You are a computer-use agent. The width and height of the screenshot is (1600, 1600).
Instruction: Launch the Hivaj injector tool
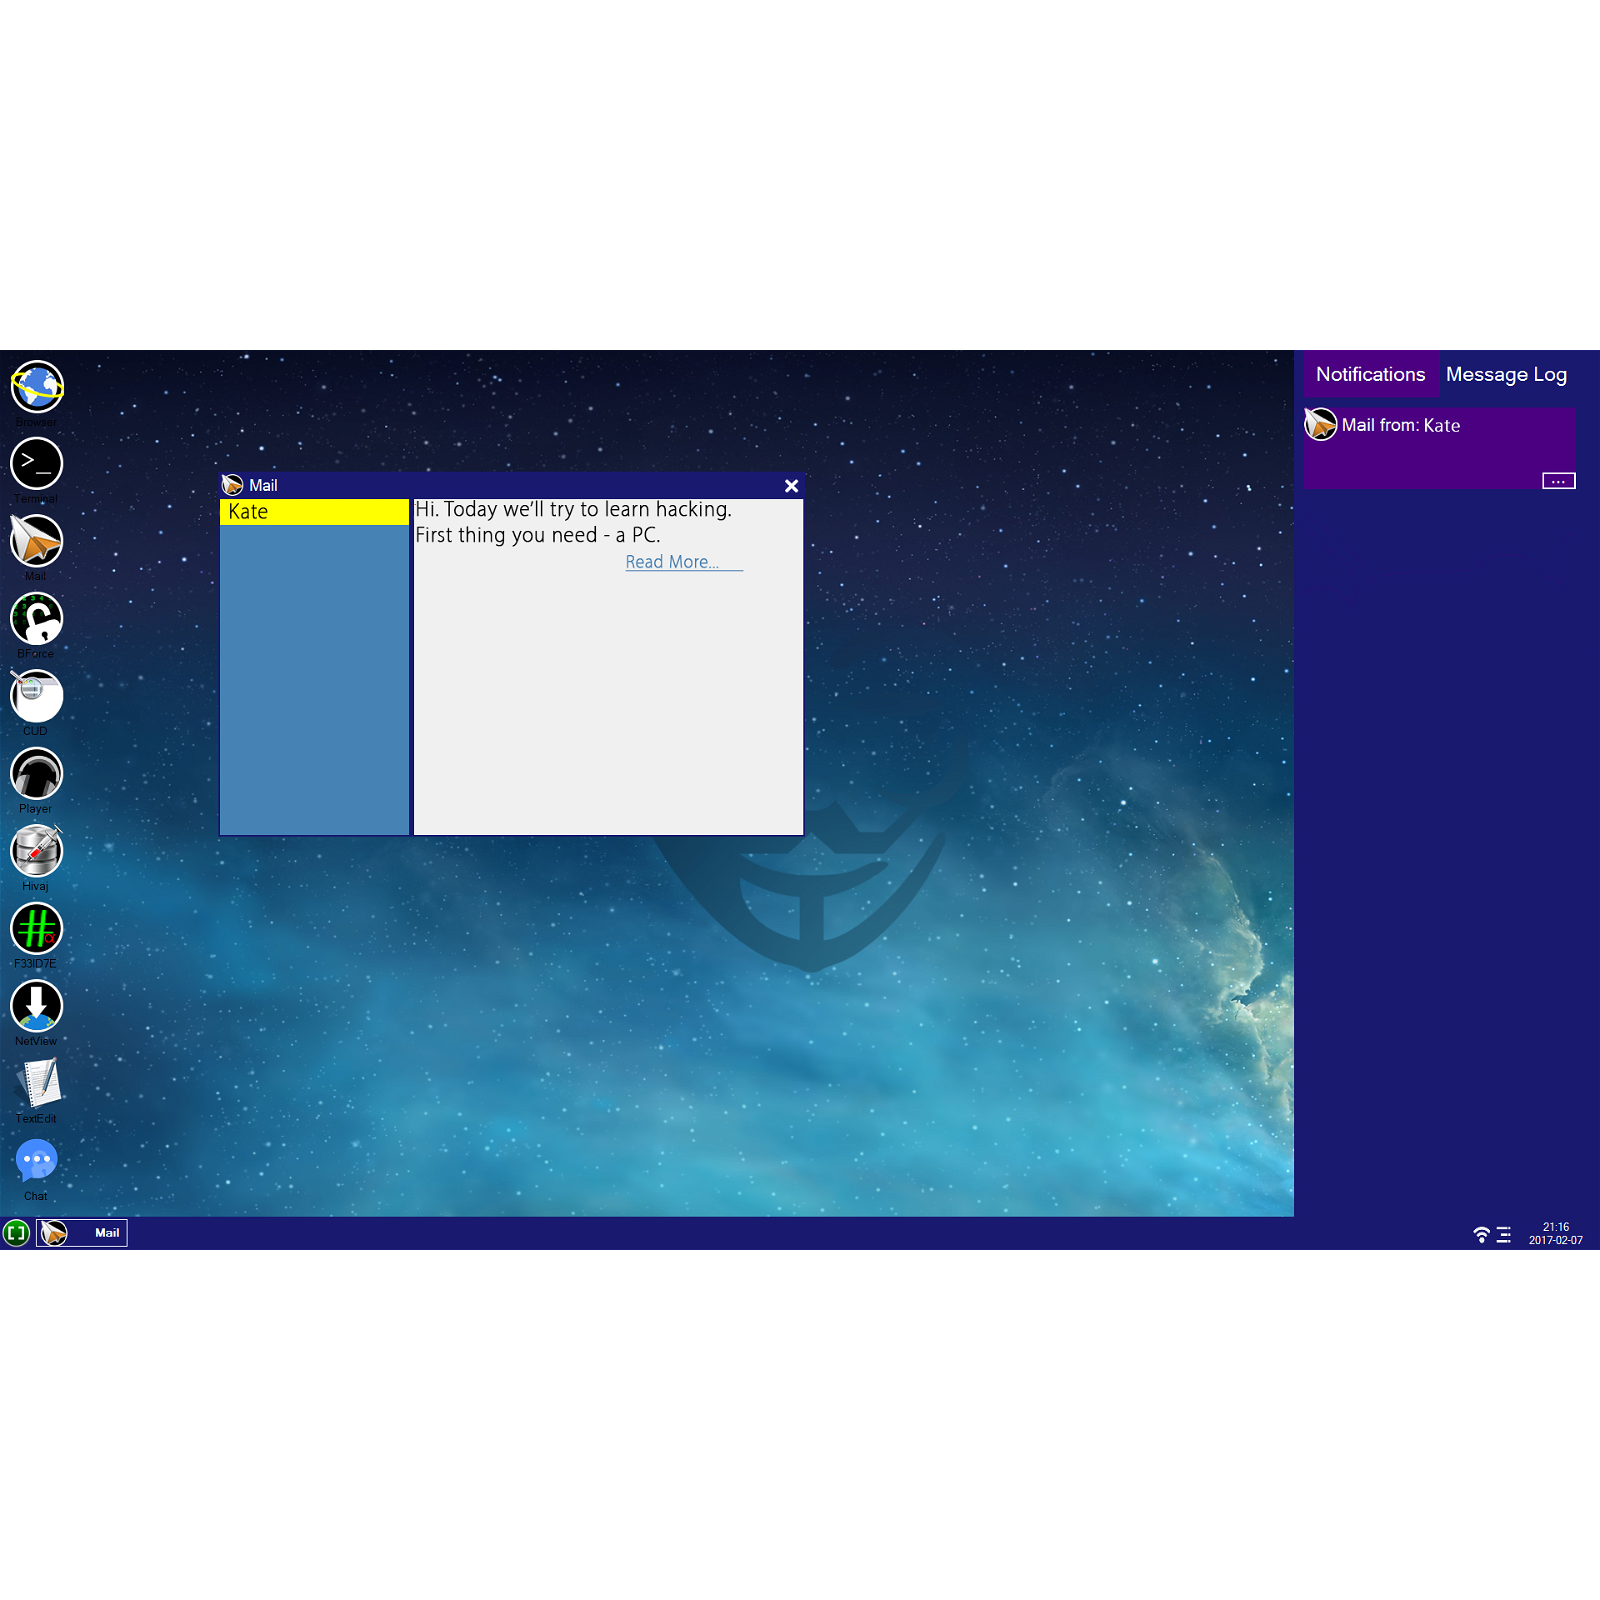pos(36,852)
